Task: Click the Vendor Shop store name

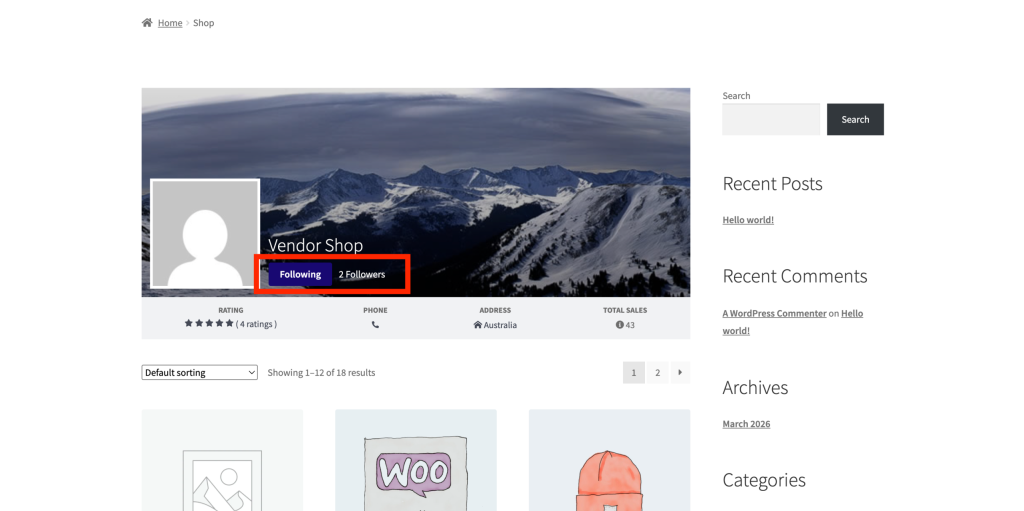Action: (315, 245)
